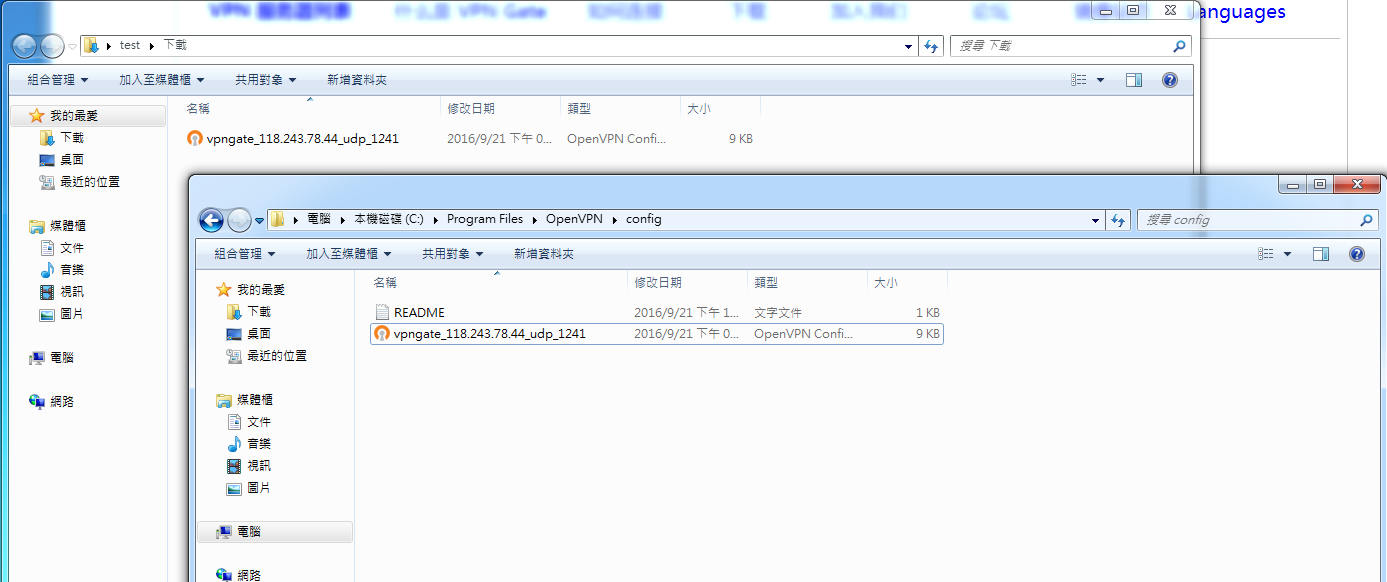This screenshot has height=582, width=1387.
Task: Open help in the 下載 window
Action: pos(1169,80)
